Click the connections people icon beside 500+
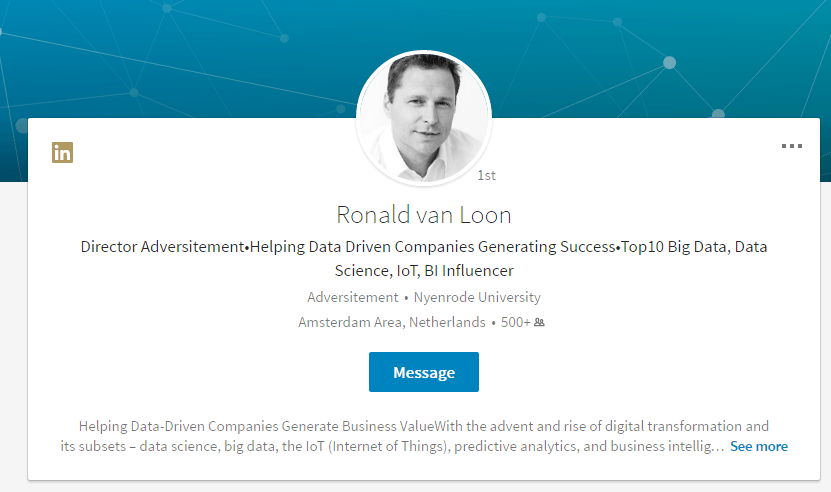 pyautogui.click(x=540, y=323)
